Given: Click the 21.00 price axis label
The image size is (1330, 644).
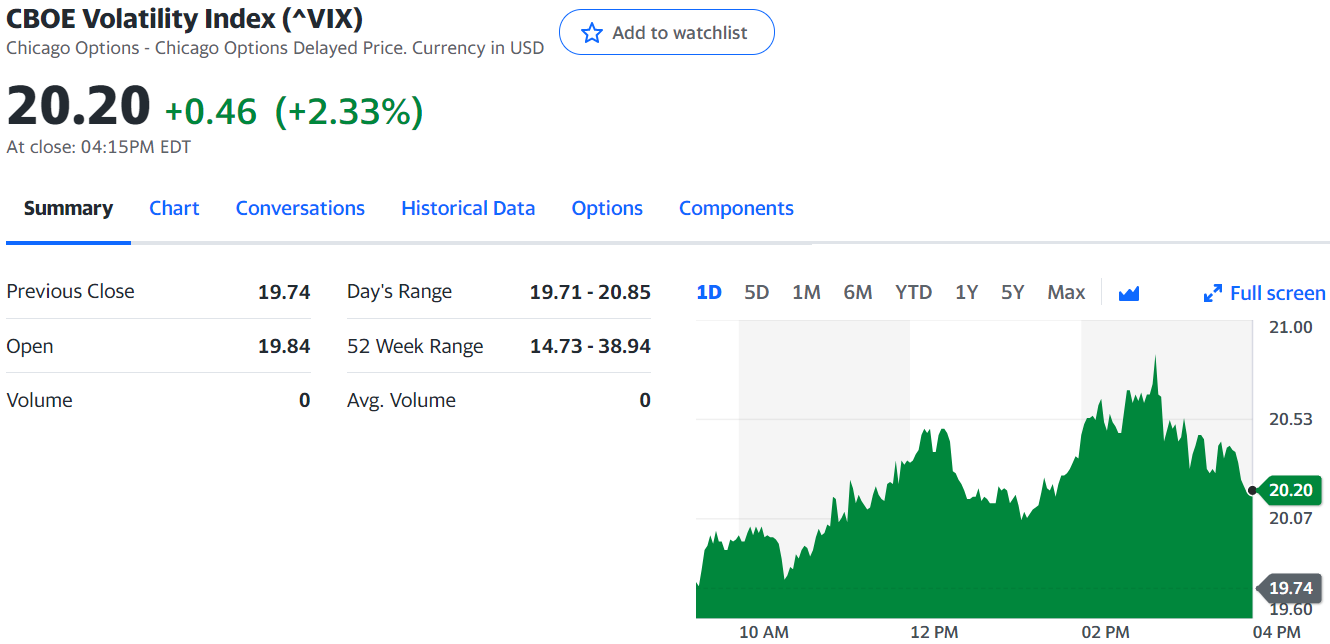Looking at the screenshot, I should tap(1291, 327).
